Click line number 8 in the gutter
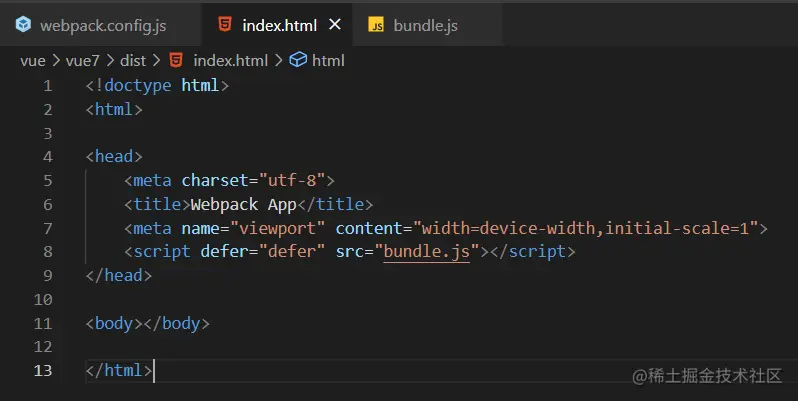Screen dimensions: 798x401 [48, 251]
